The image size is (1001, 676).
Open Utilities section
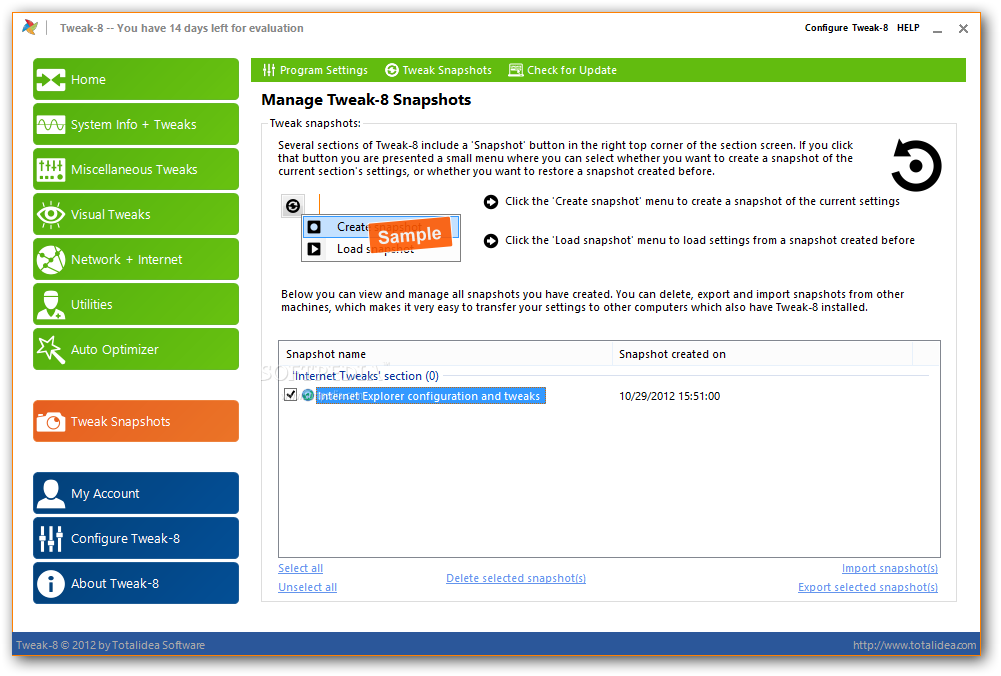pos(136,304)
